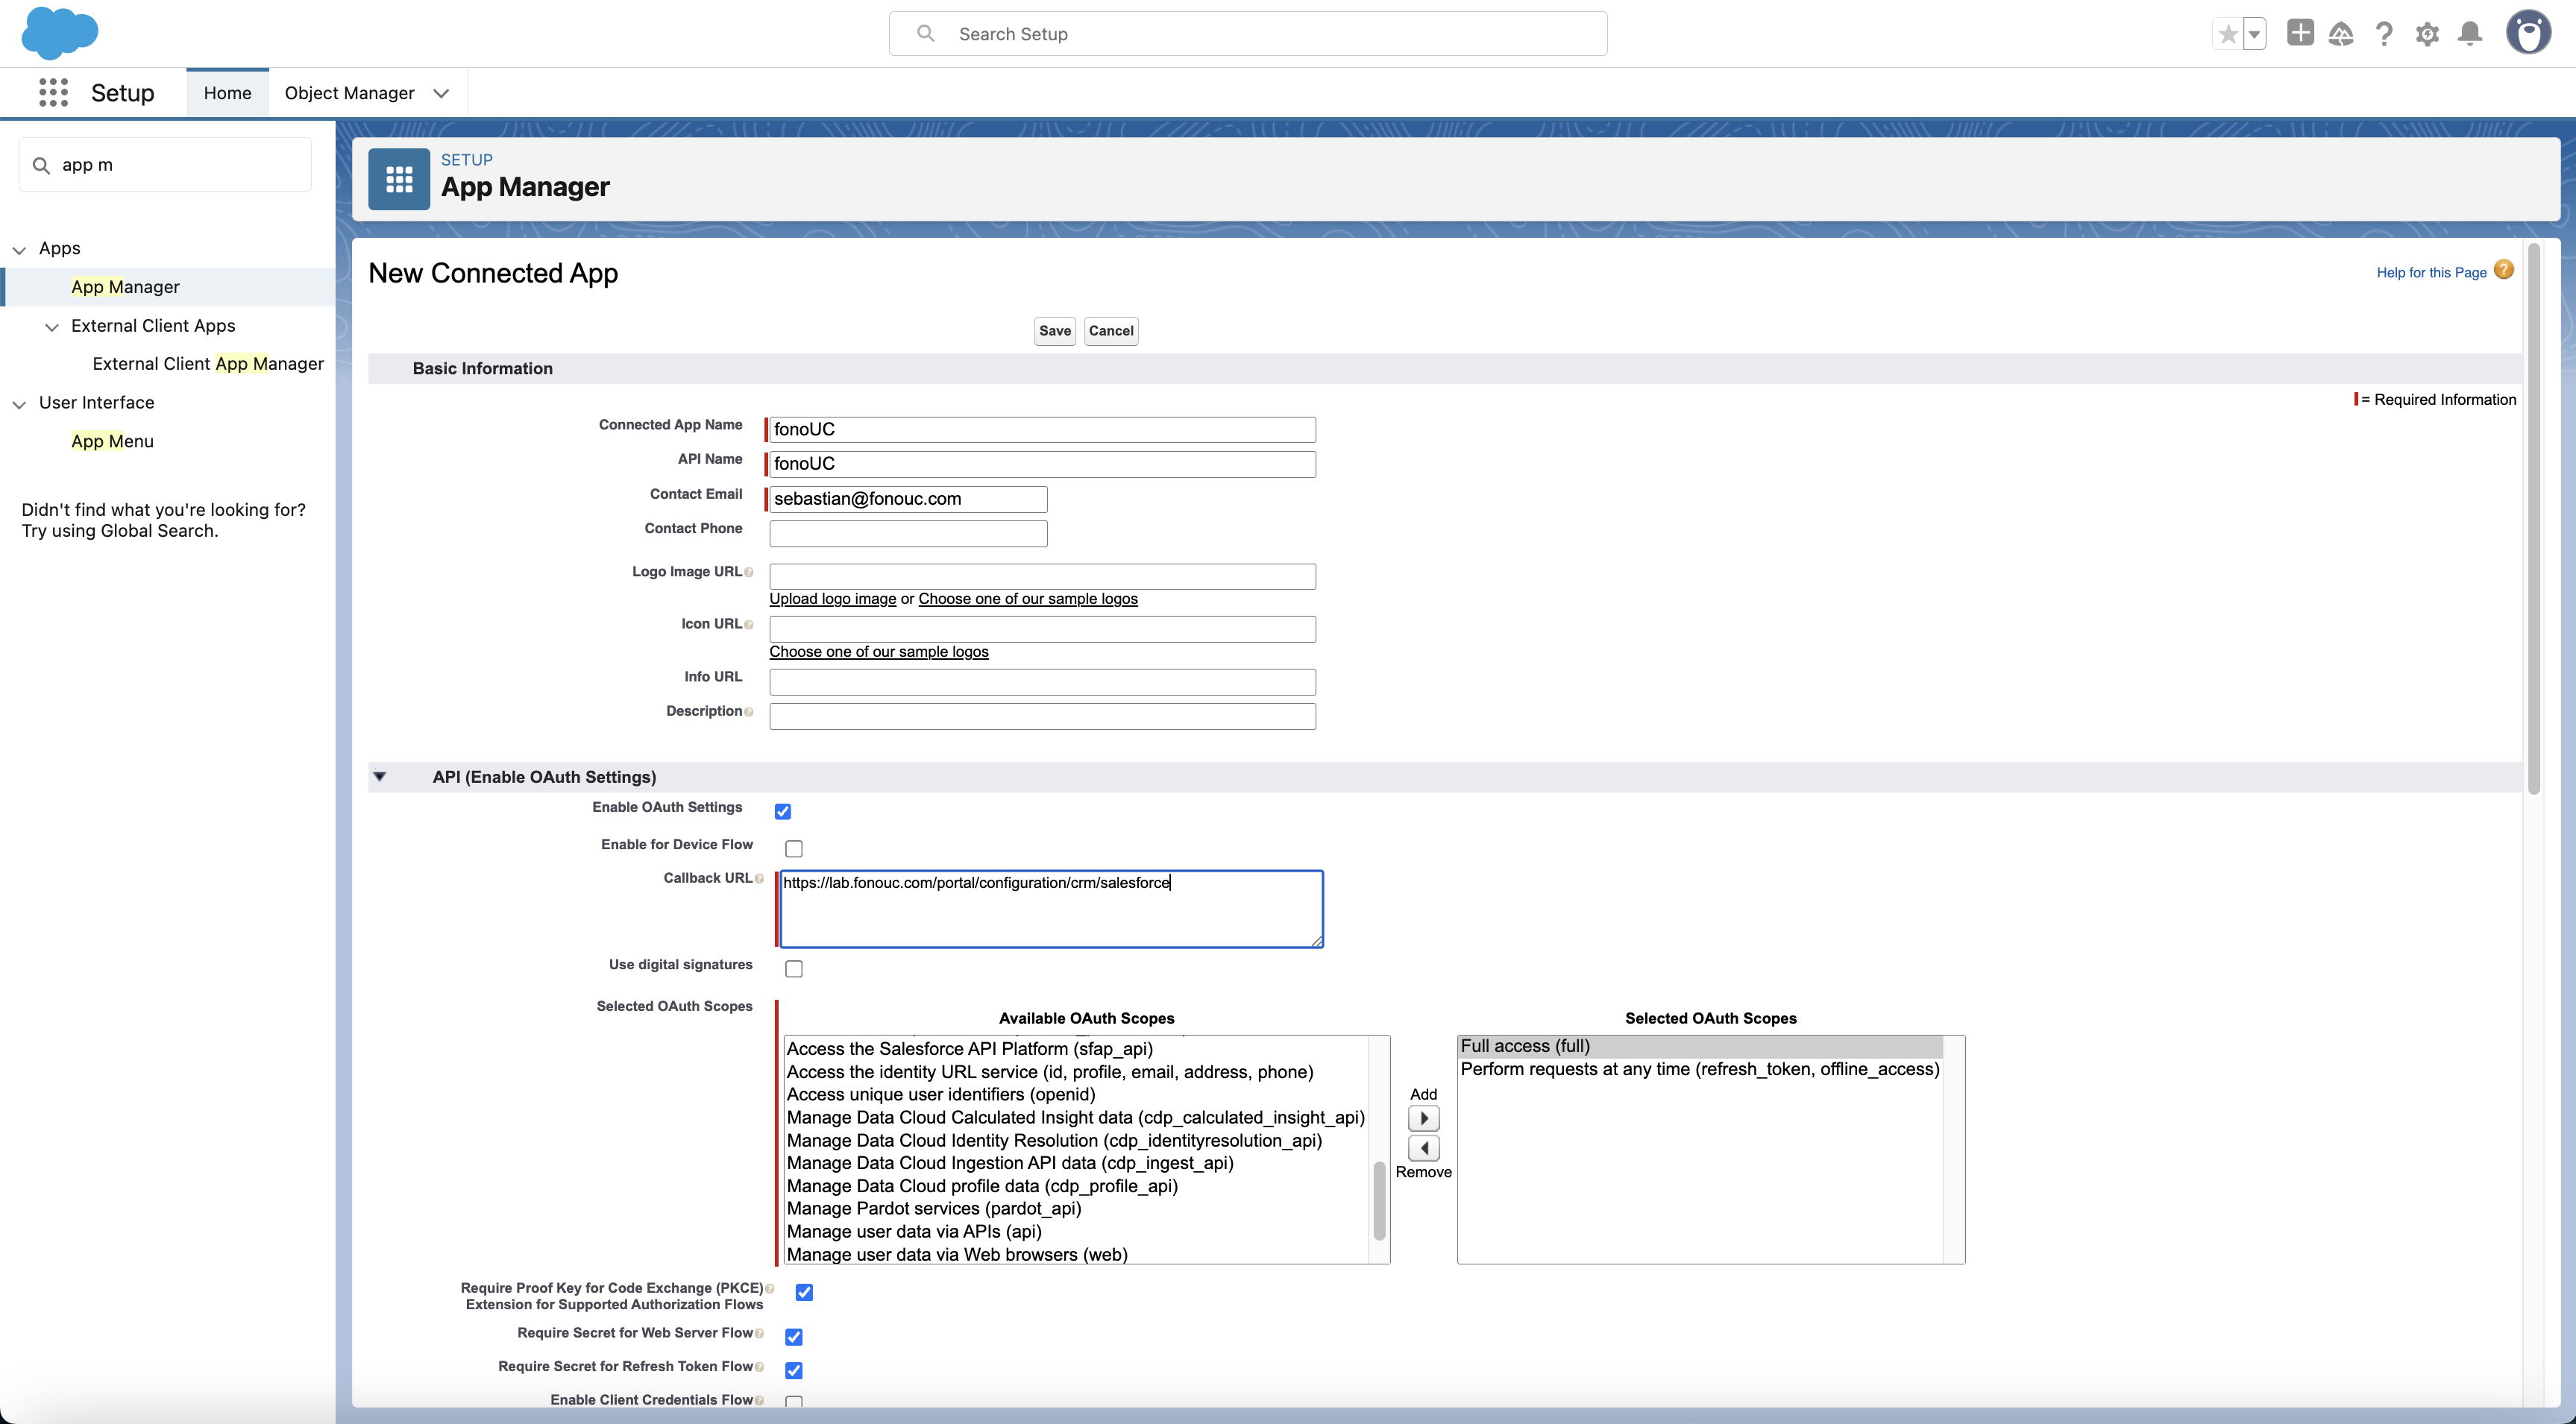The height and width of the screenshot is (1424, 2576).
Task: Open the help question mark icon
Action: 2384,34
